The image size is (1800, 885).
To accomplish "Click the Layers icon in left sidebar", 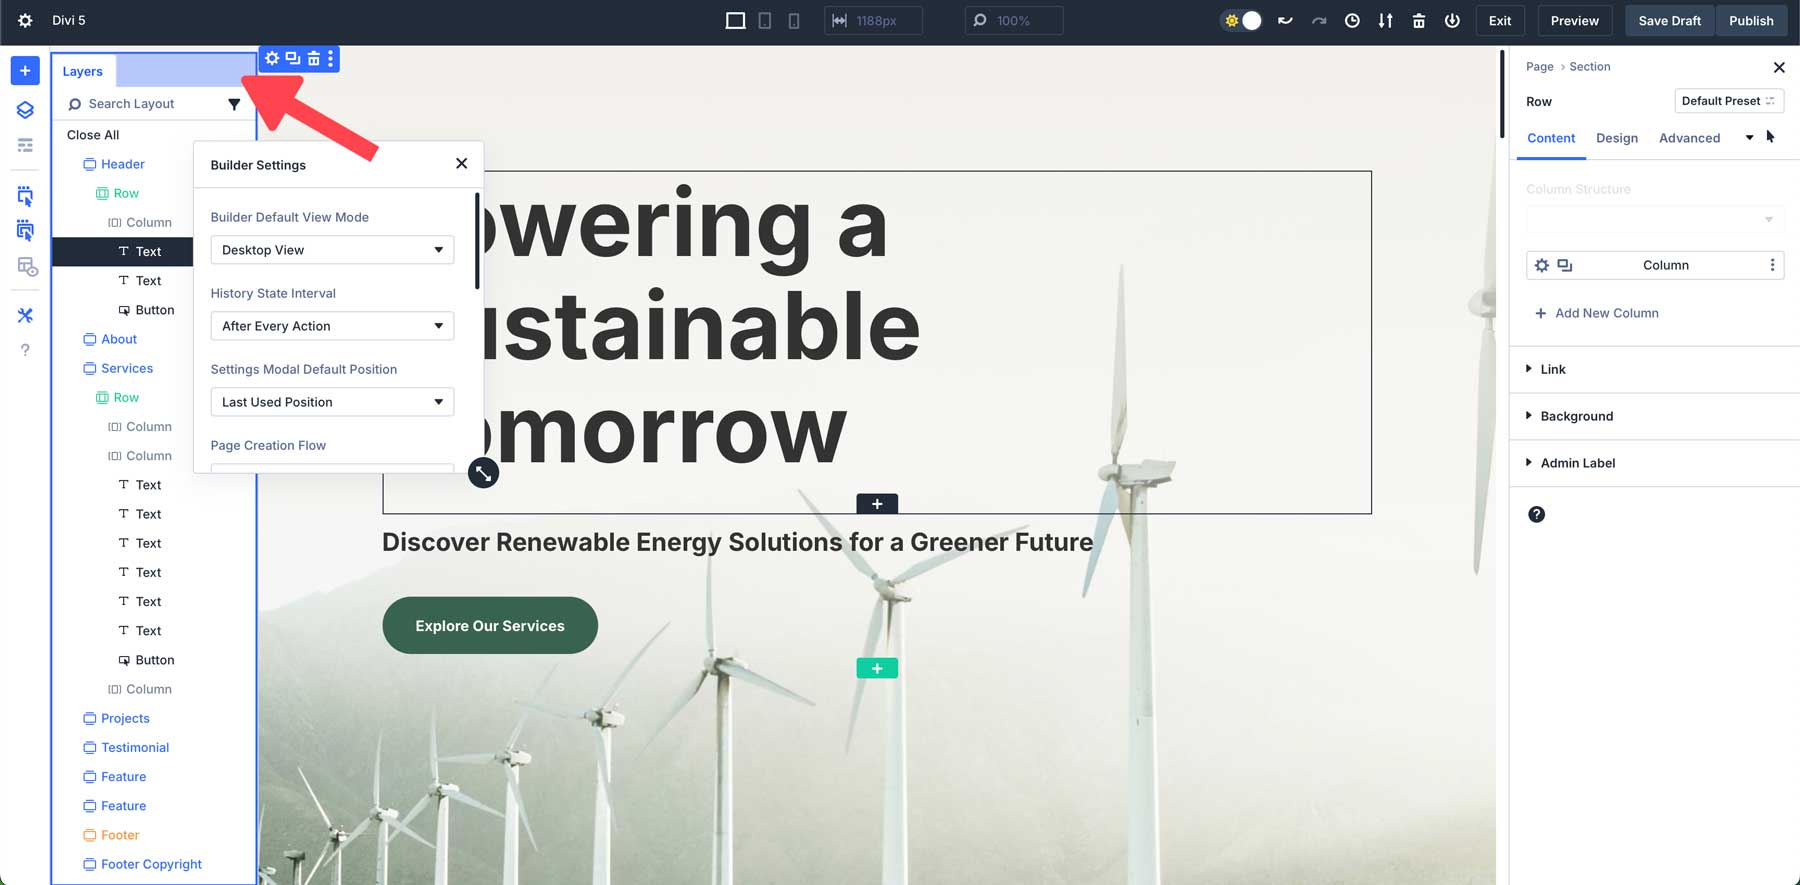I will click(25, 110).
